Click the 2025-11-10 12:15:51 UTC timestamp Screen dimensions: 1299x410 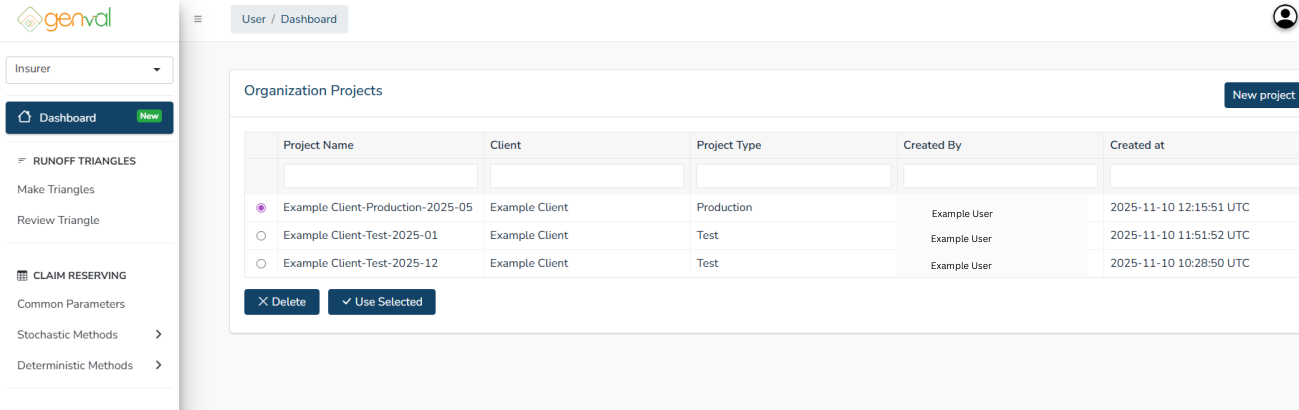pos(1180,208)
